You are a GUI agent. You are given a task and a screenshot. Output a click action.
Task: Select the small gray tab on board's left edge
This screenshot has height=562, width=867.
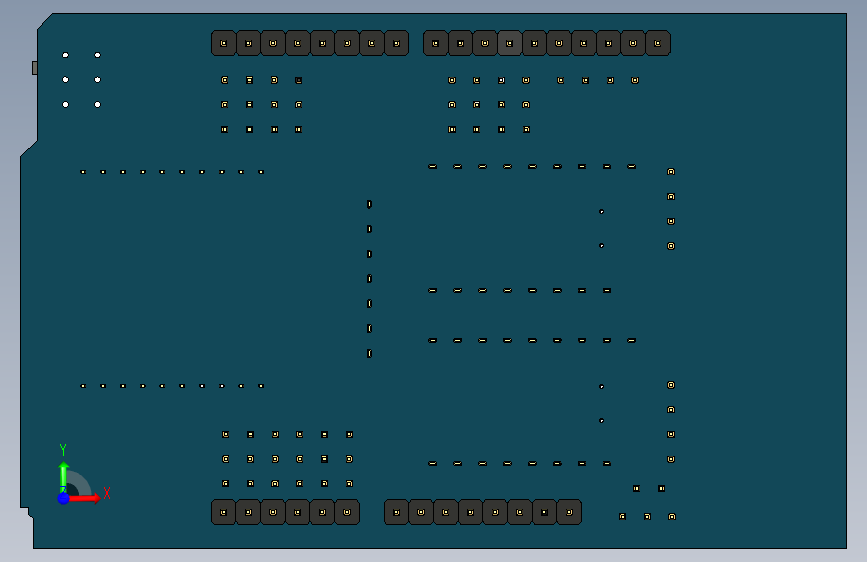(35, 68)
